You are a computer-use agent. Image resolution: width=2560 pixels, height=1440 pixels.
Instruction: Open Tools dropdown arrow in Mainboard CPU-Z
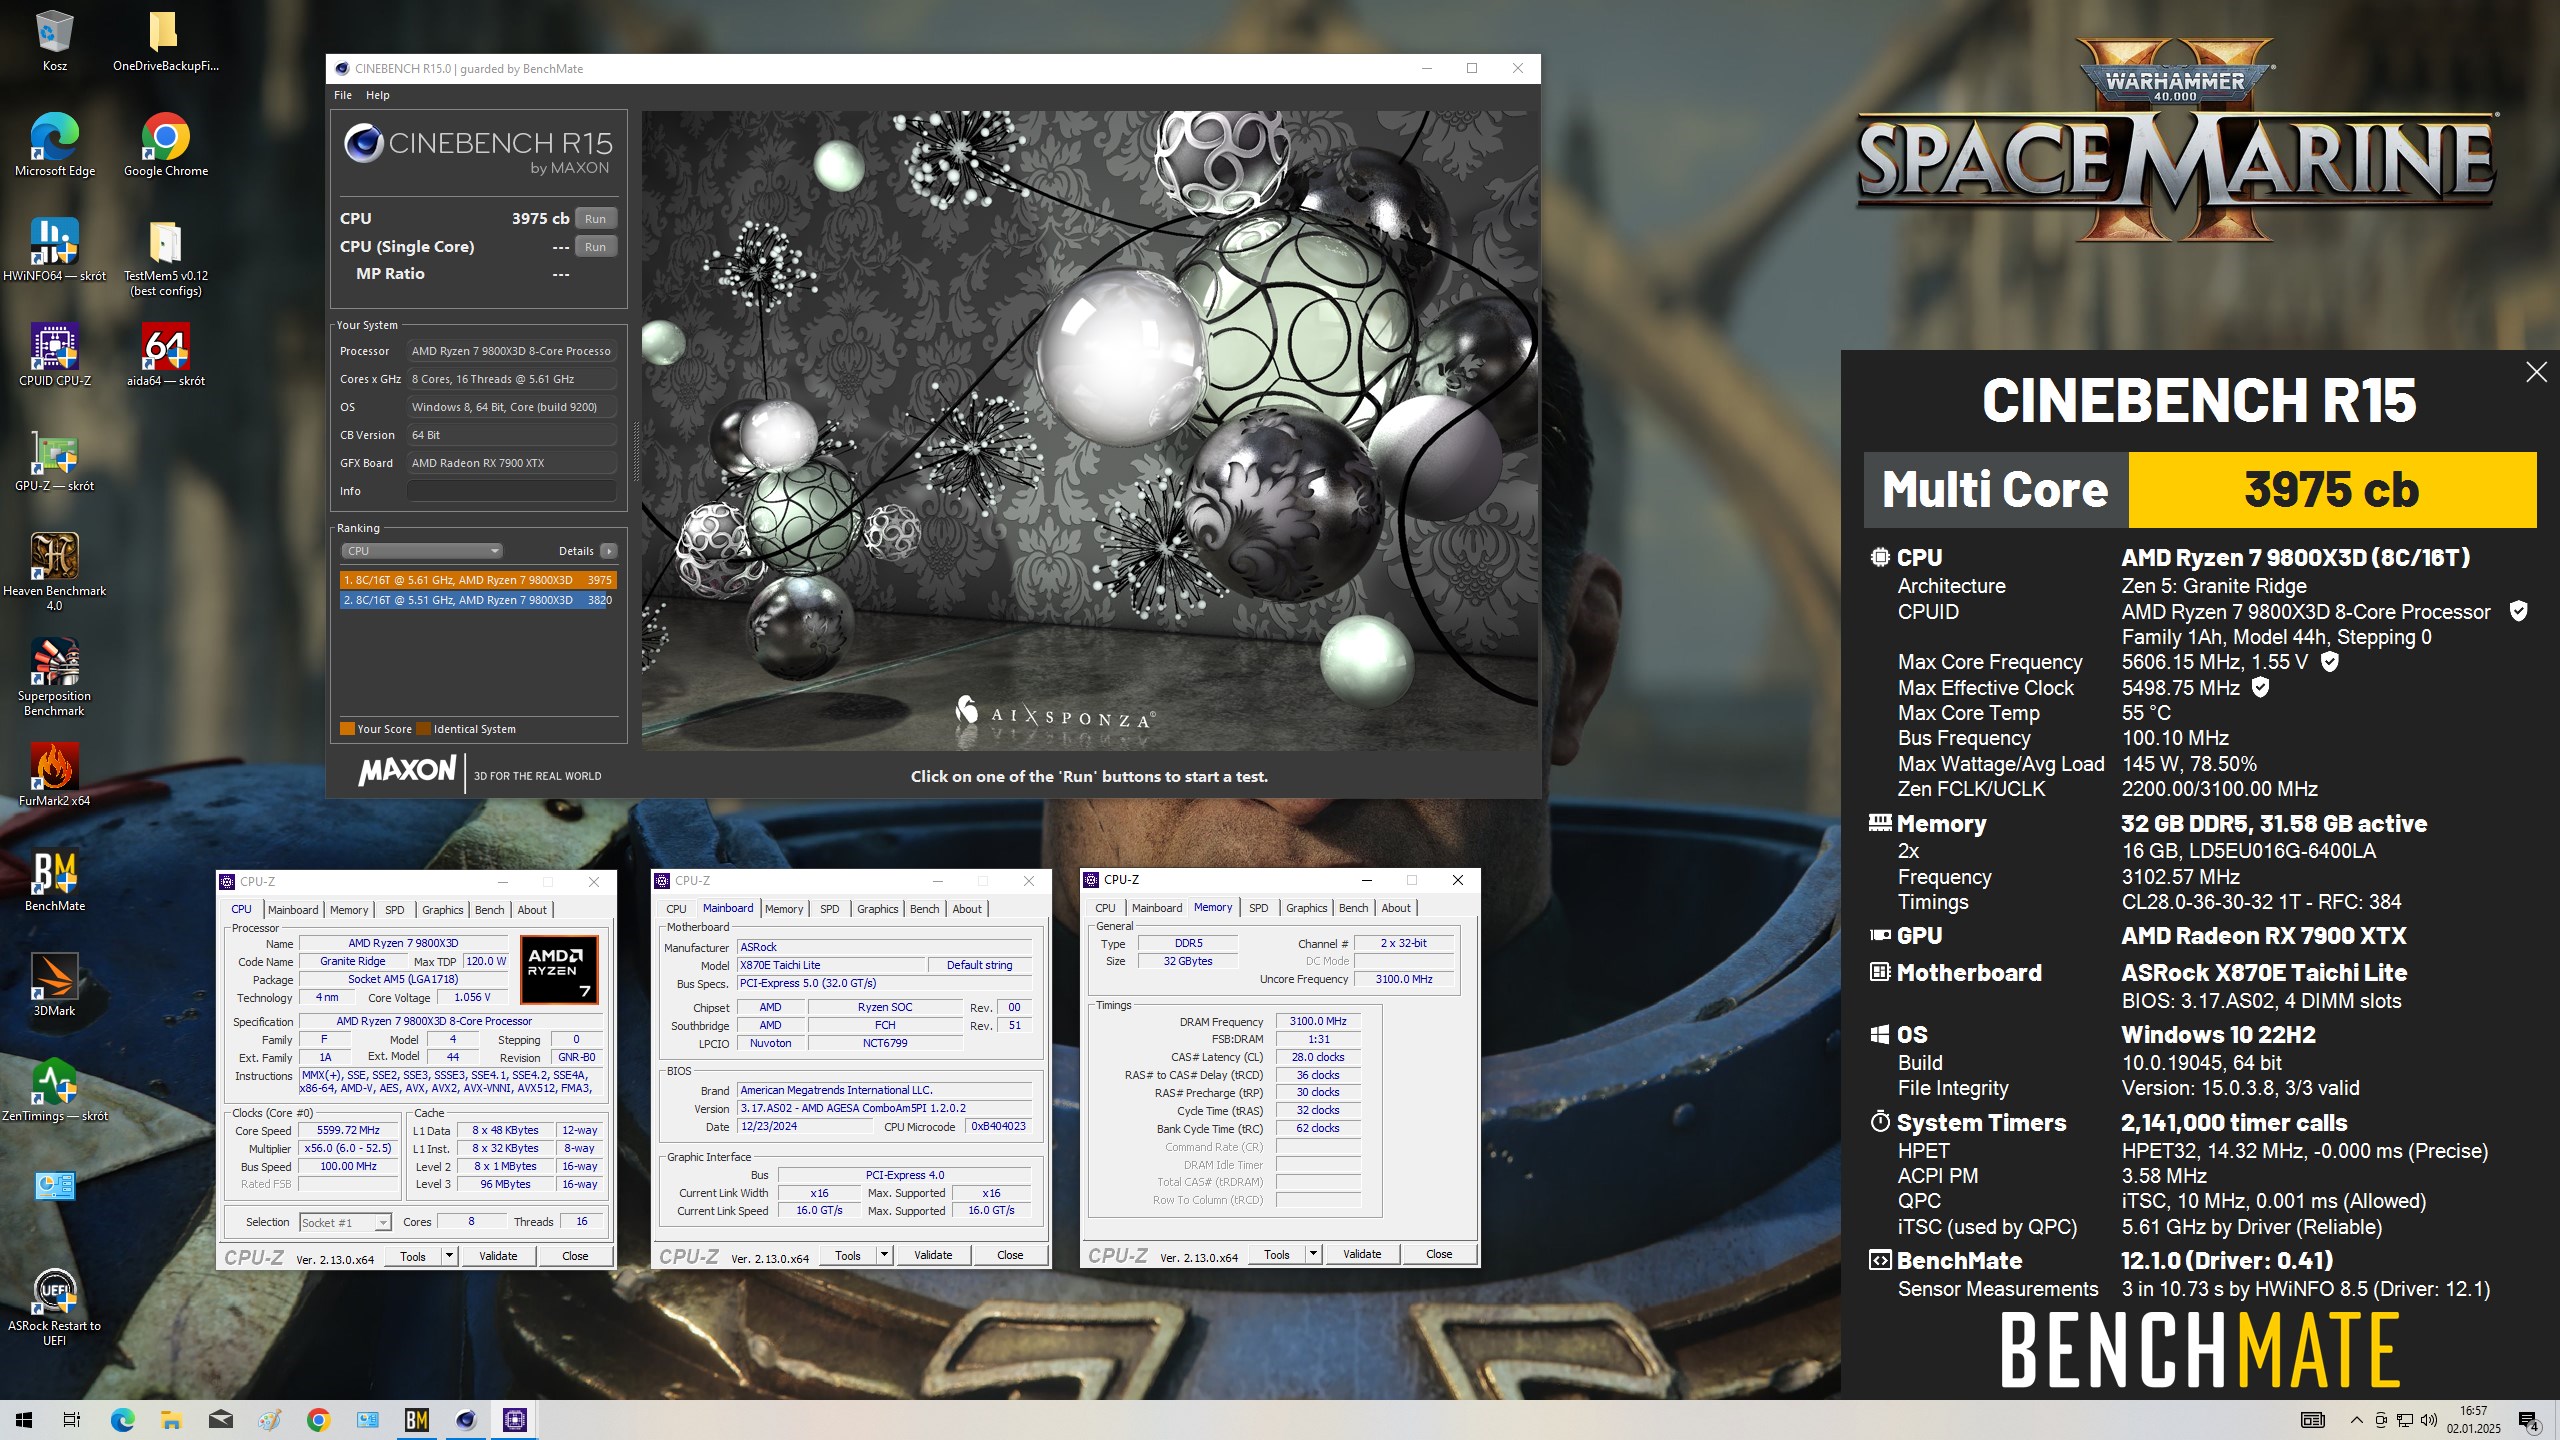click(x=885, y=1255)
